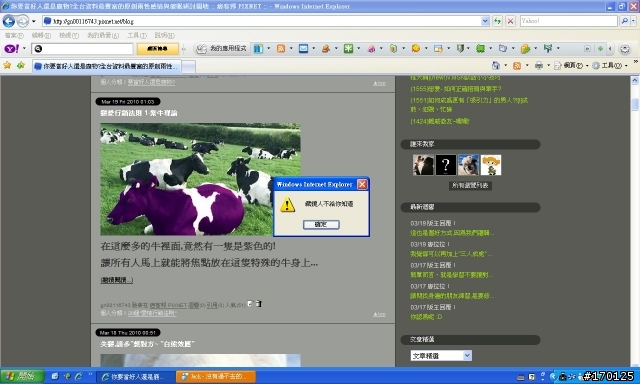
Task: Click the IE Forward arrow button
Action: pyautogui.click(x=23, y=21)
